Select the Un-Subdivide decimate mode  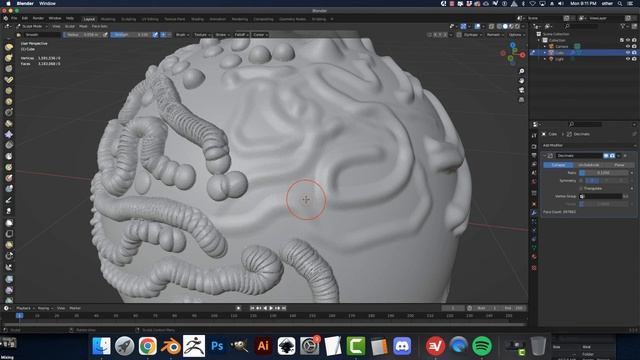click(x=589, y=164)
